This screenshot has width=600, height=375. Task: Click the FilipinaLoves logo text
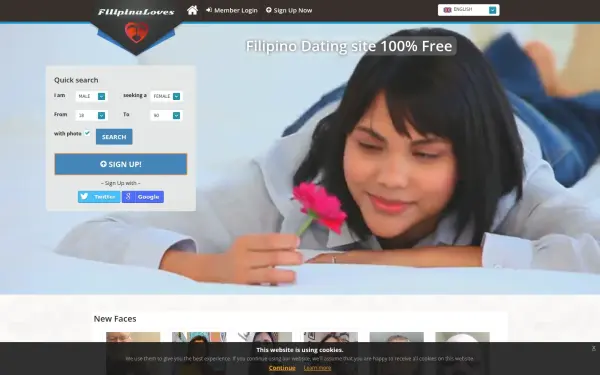pos(136,12)
